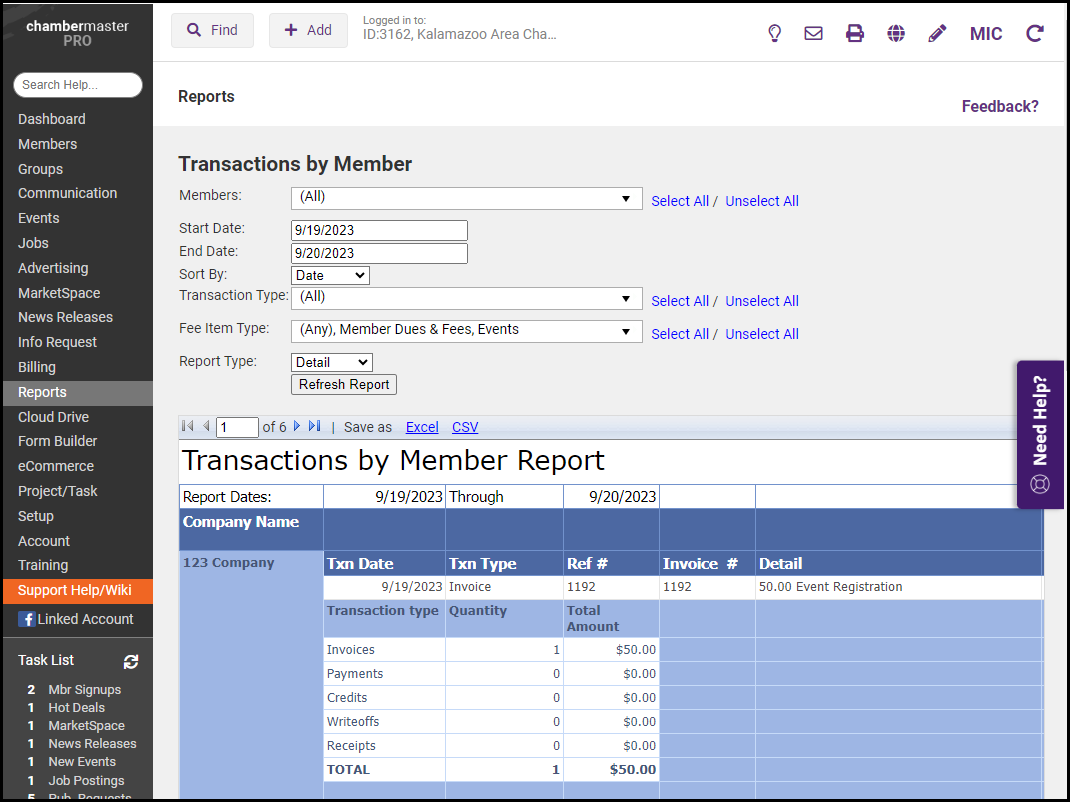The image size is (1070, 802).
Task: Expand the Members dropdown
Action: click(466, 198)
